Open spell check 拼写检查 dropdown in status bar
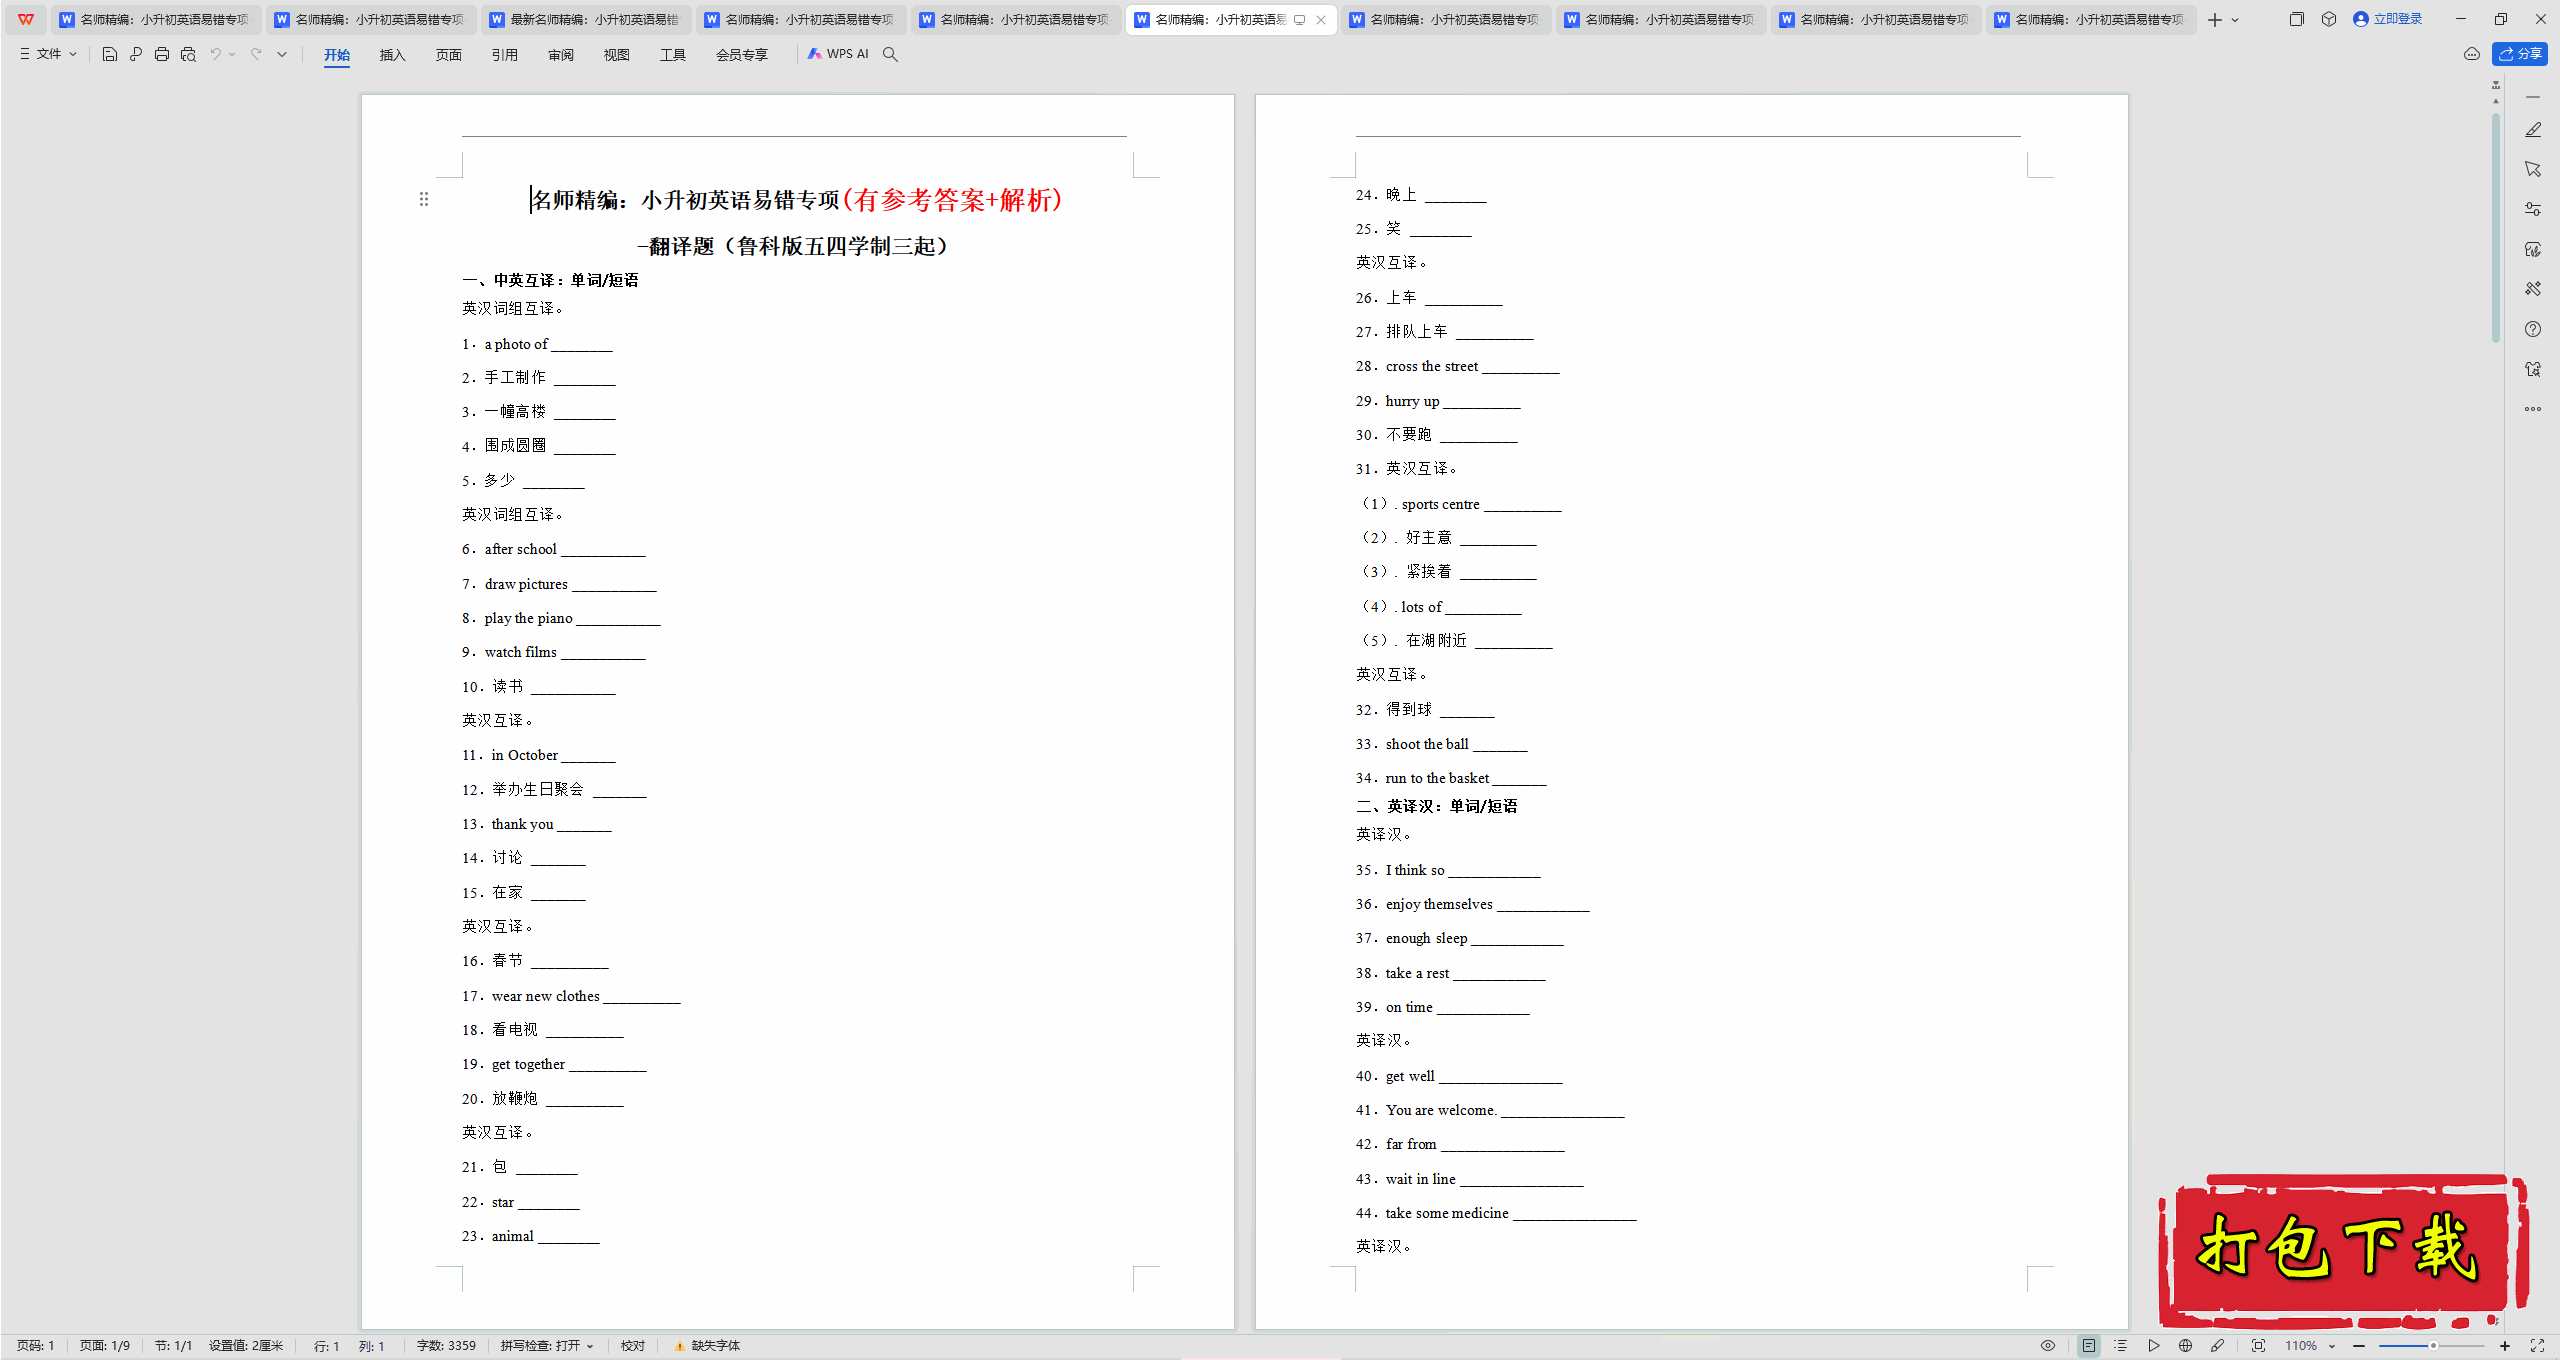2560x1360 pixels. tap(548, 1346)
